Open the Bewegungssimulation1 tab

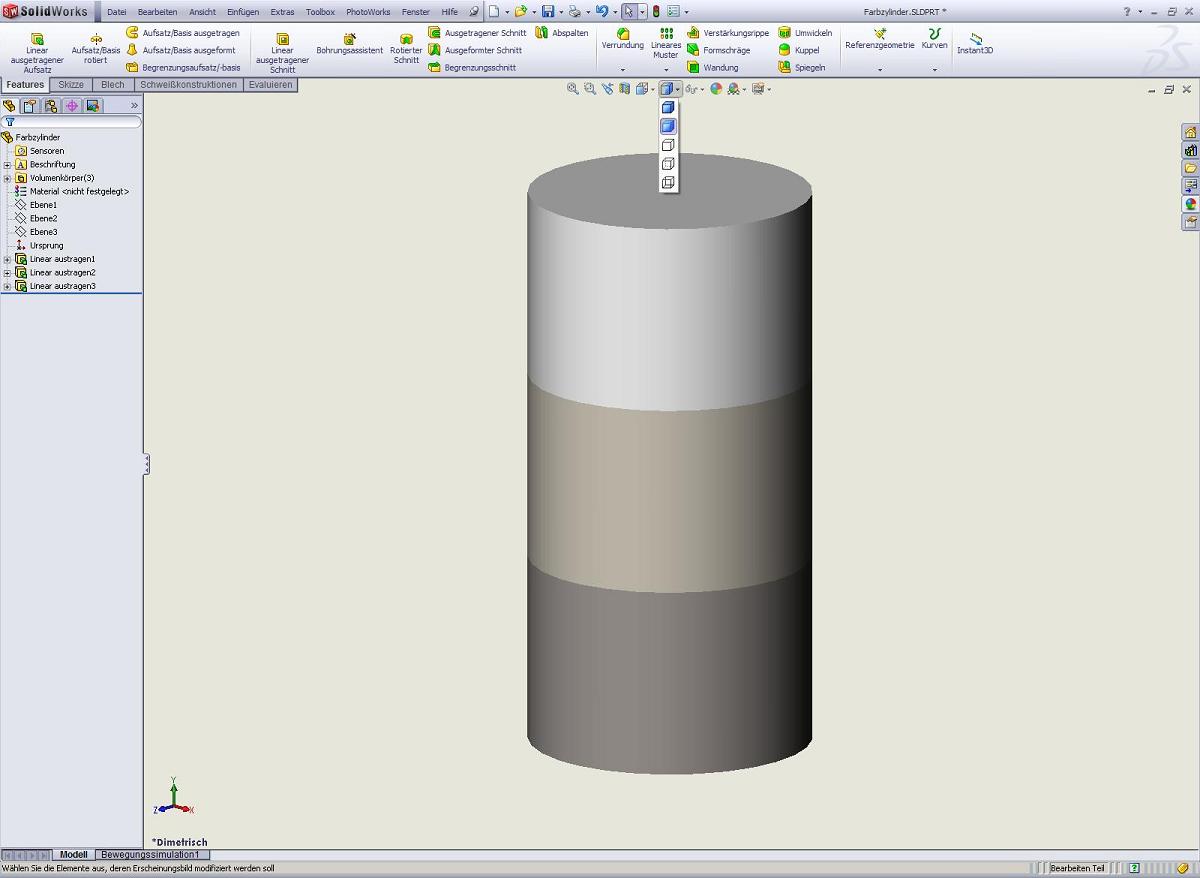coord(150,855)
